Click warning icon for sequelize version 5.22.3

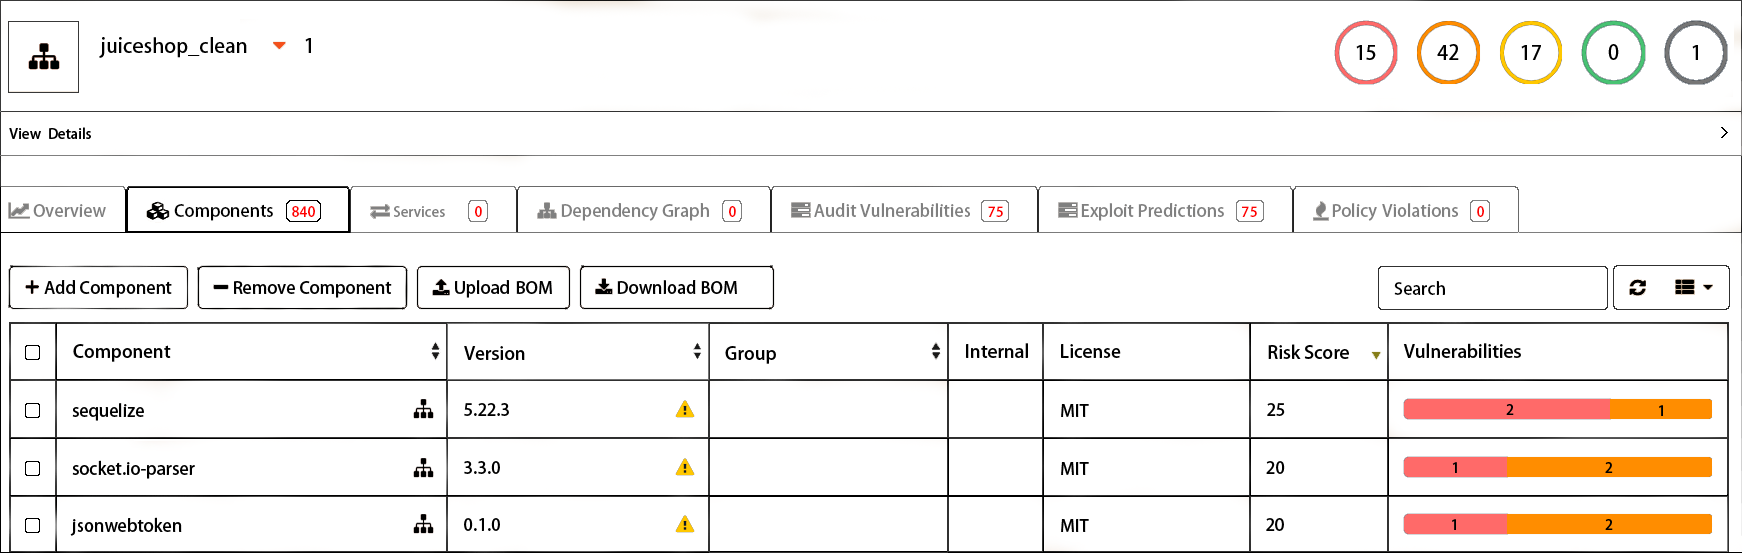pos(685,410)
